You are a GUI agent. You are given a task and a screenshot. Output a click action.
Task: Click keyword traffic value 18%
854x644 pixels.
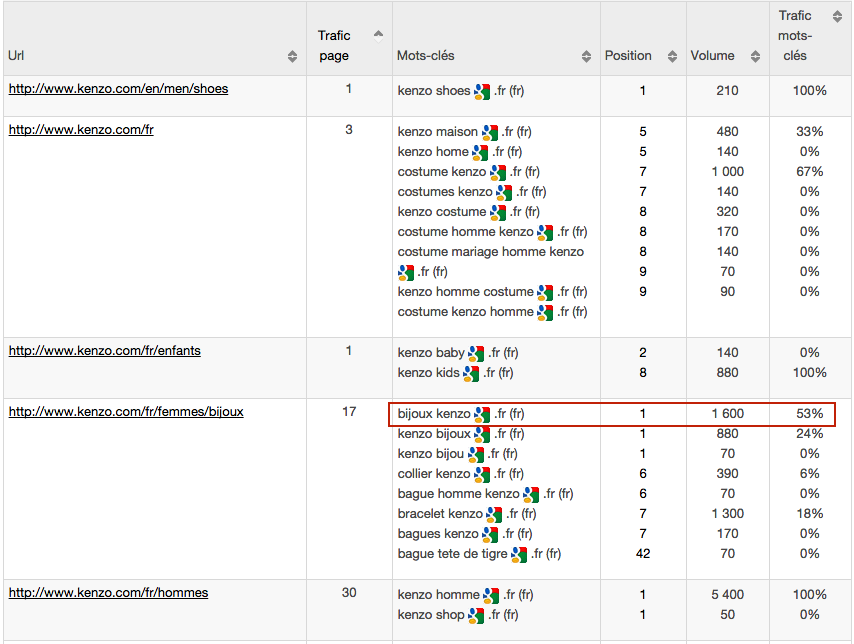(809, 514)
